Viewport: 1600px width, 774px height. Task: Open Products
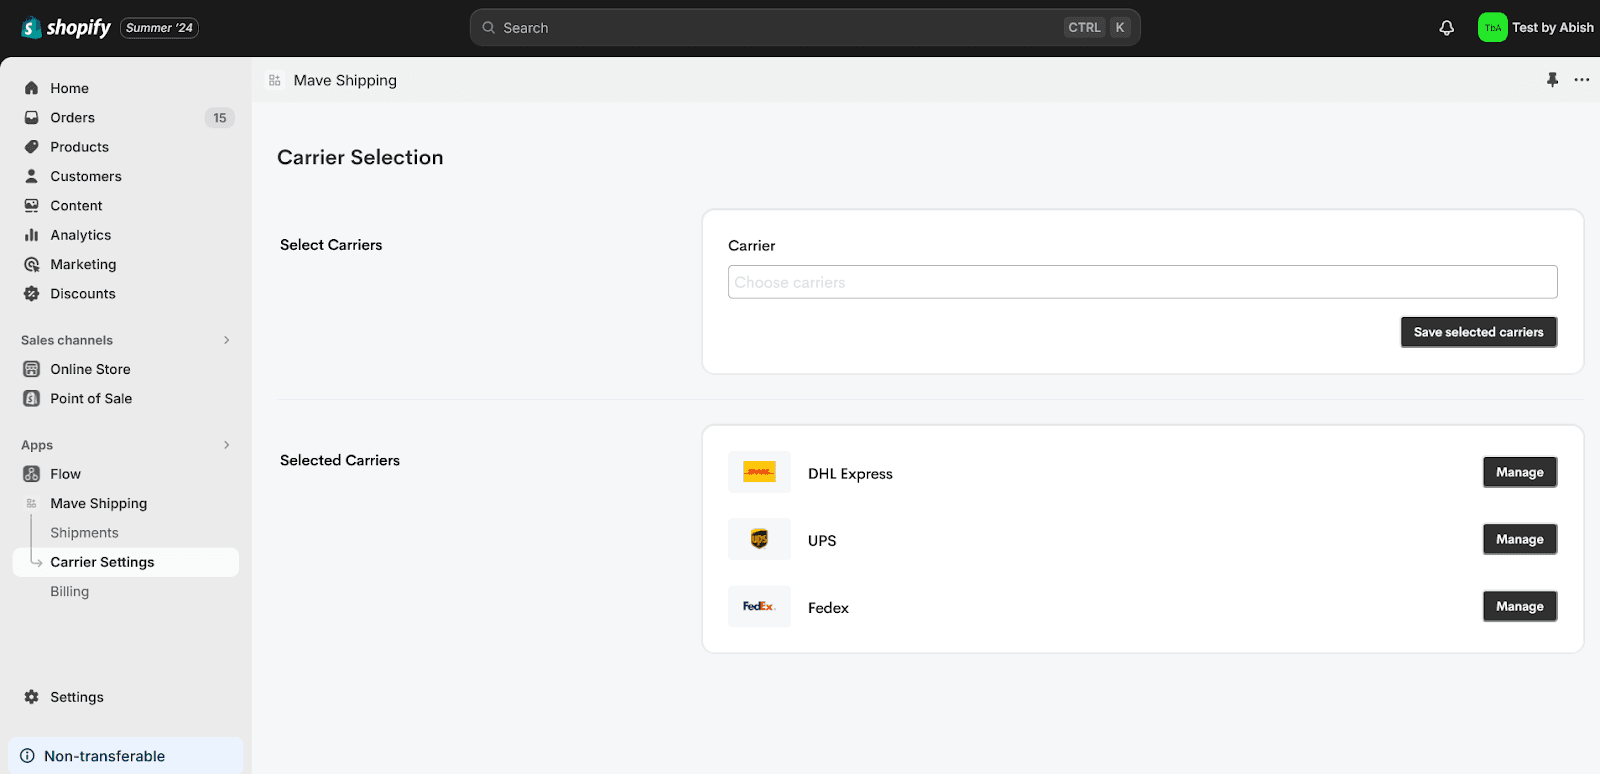[80, 147]
